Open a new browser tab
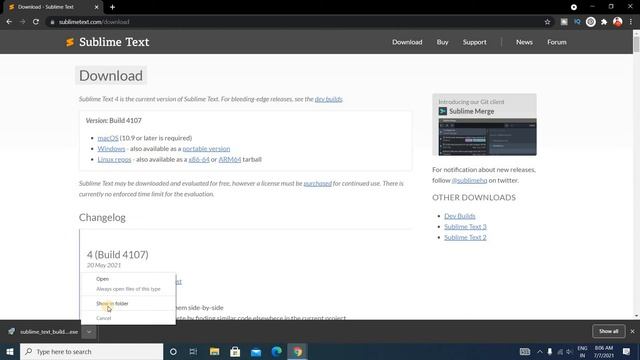This screenshot has width=640, height=360. [x=112, y=7]
